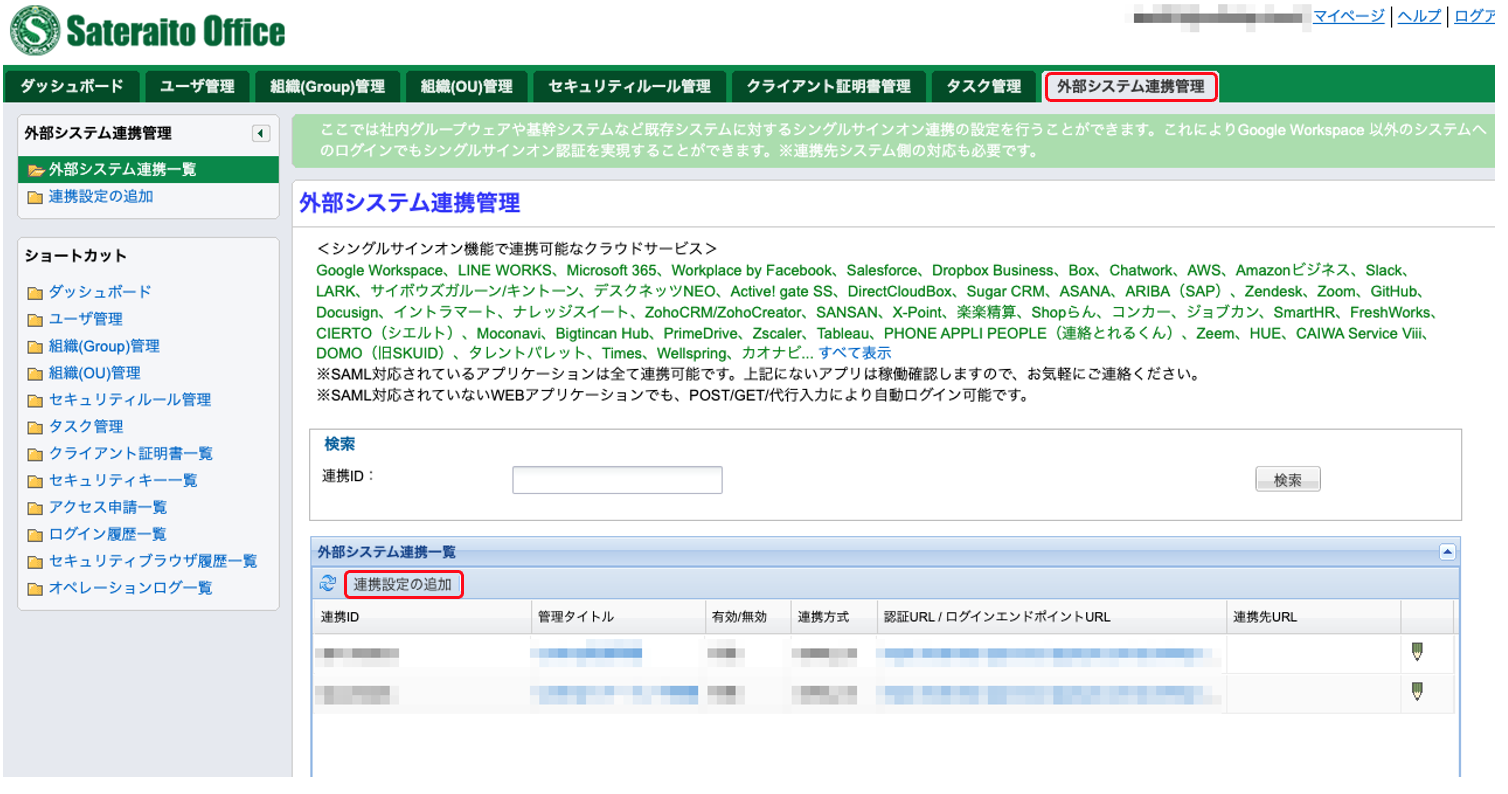This screenshot has width=1508, height=794.
Task: Sort by the 管理タイトル column header
Action: (x=575, y=617)
